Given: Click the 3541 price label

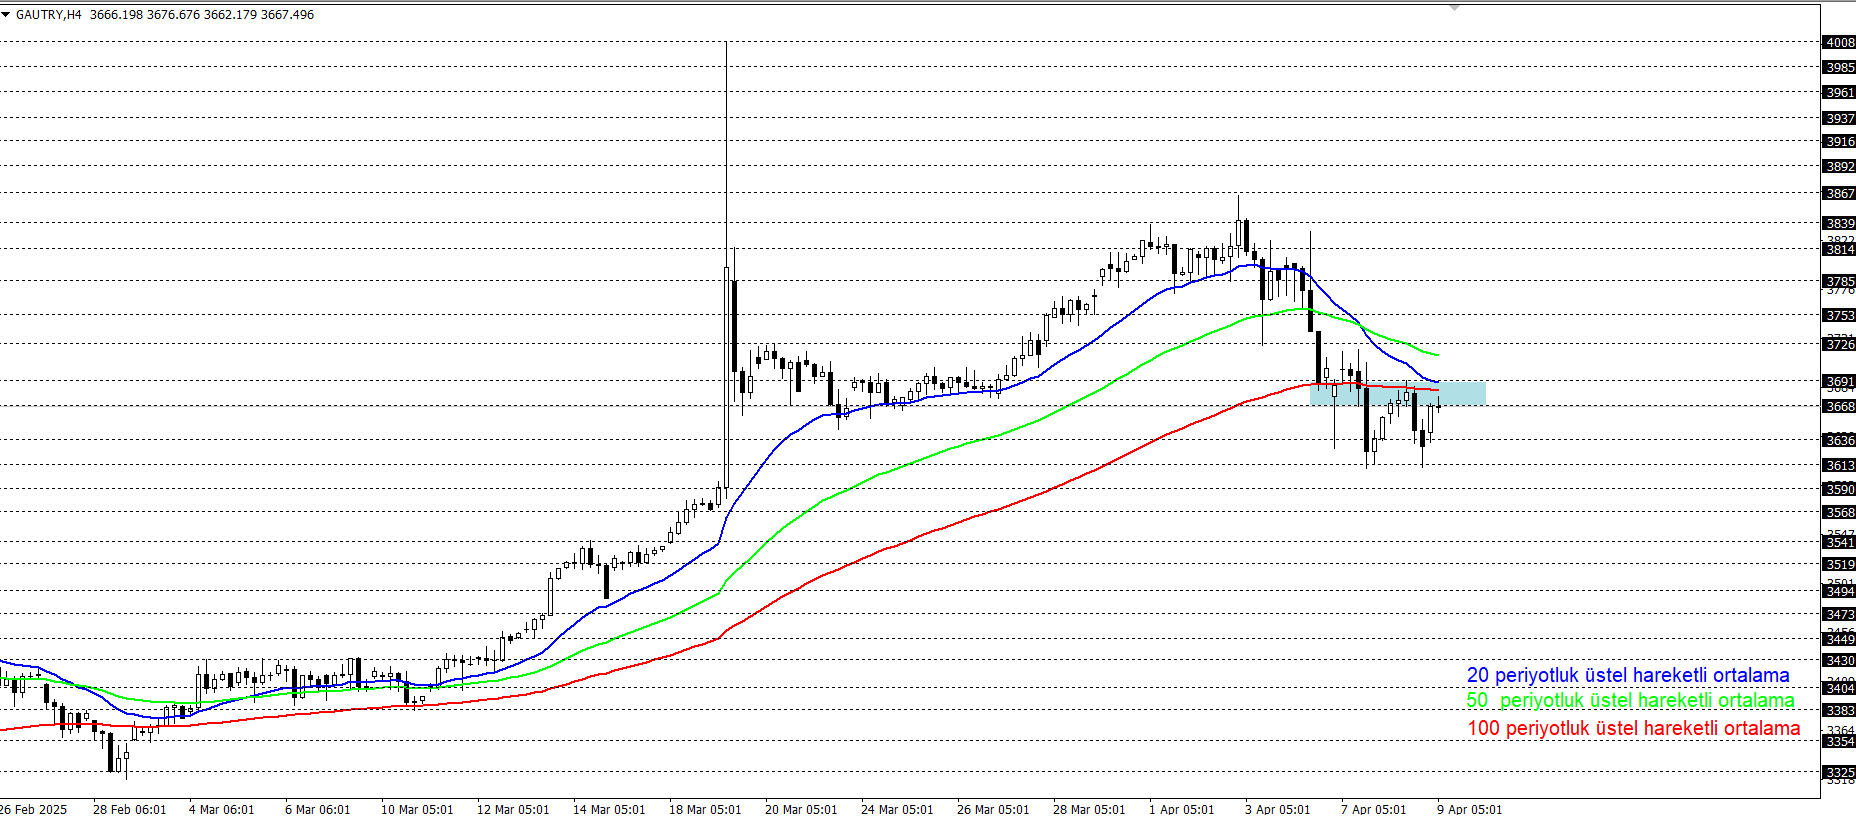Looking at the screenshot, I should click(1840, 542).
